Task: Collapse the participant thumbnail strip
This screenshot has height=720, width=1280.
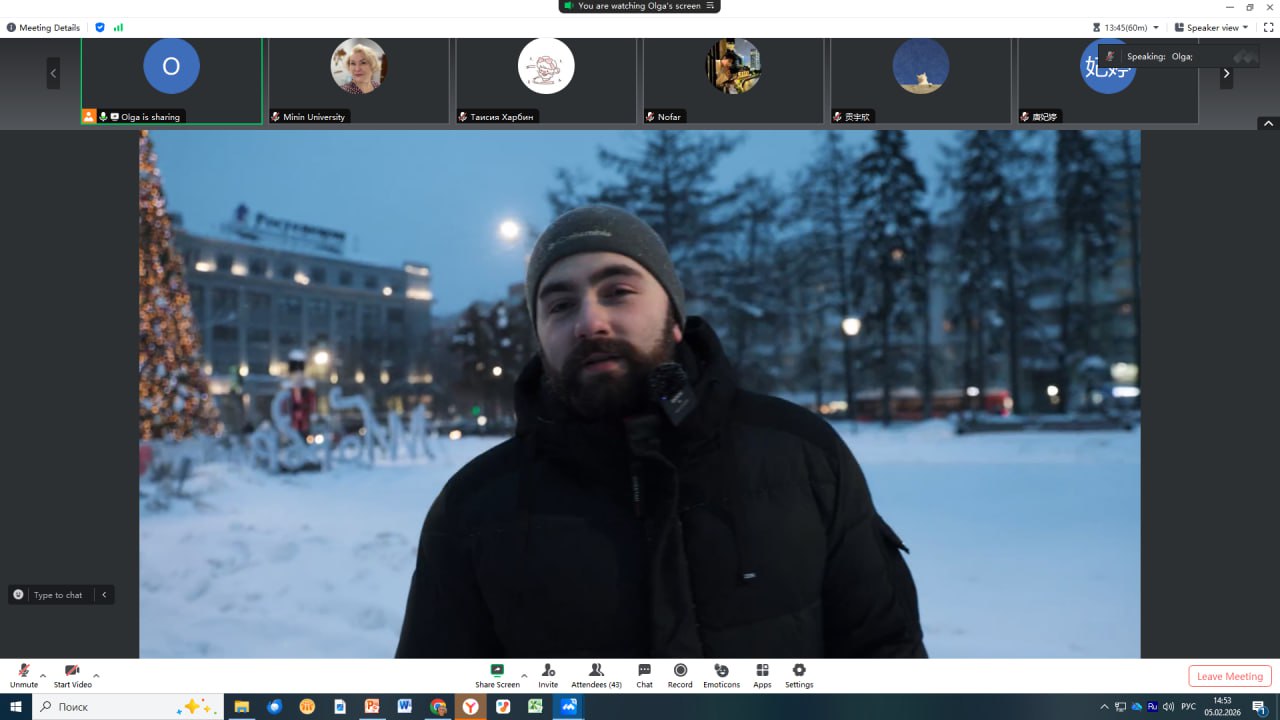Action: pyautogui.click(x=1268, y=123)
